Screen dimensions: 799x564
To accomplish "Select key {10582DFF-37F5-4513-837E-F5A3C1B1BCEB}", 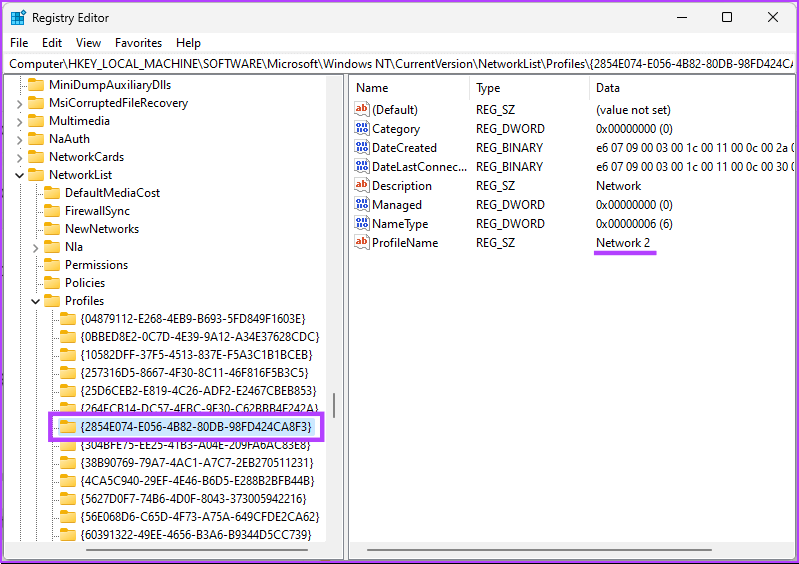I will coord(197,355).
